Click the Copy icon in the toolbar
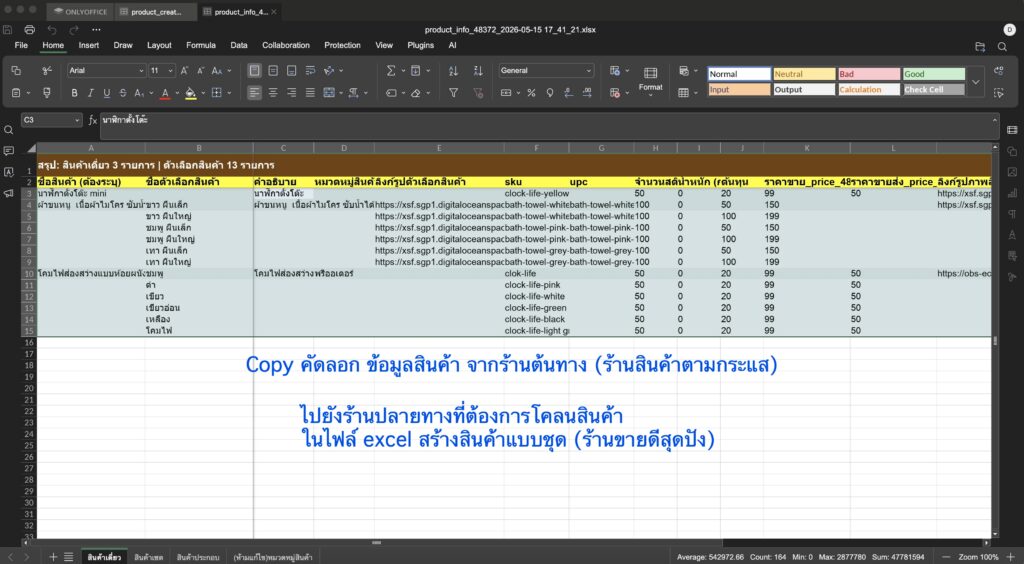The width and height of the screenshot is (1024, 564). click(16, 70)
